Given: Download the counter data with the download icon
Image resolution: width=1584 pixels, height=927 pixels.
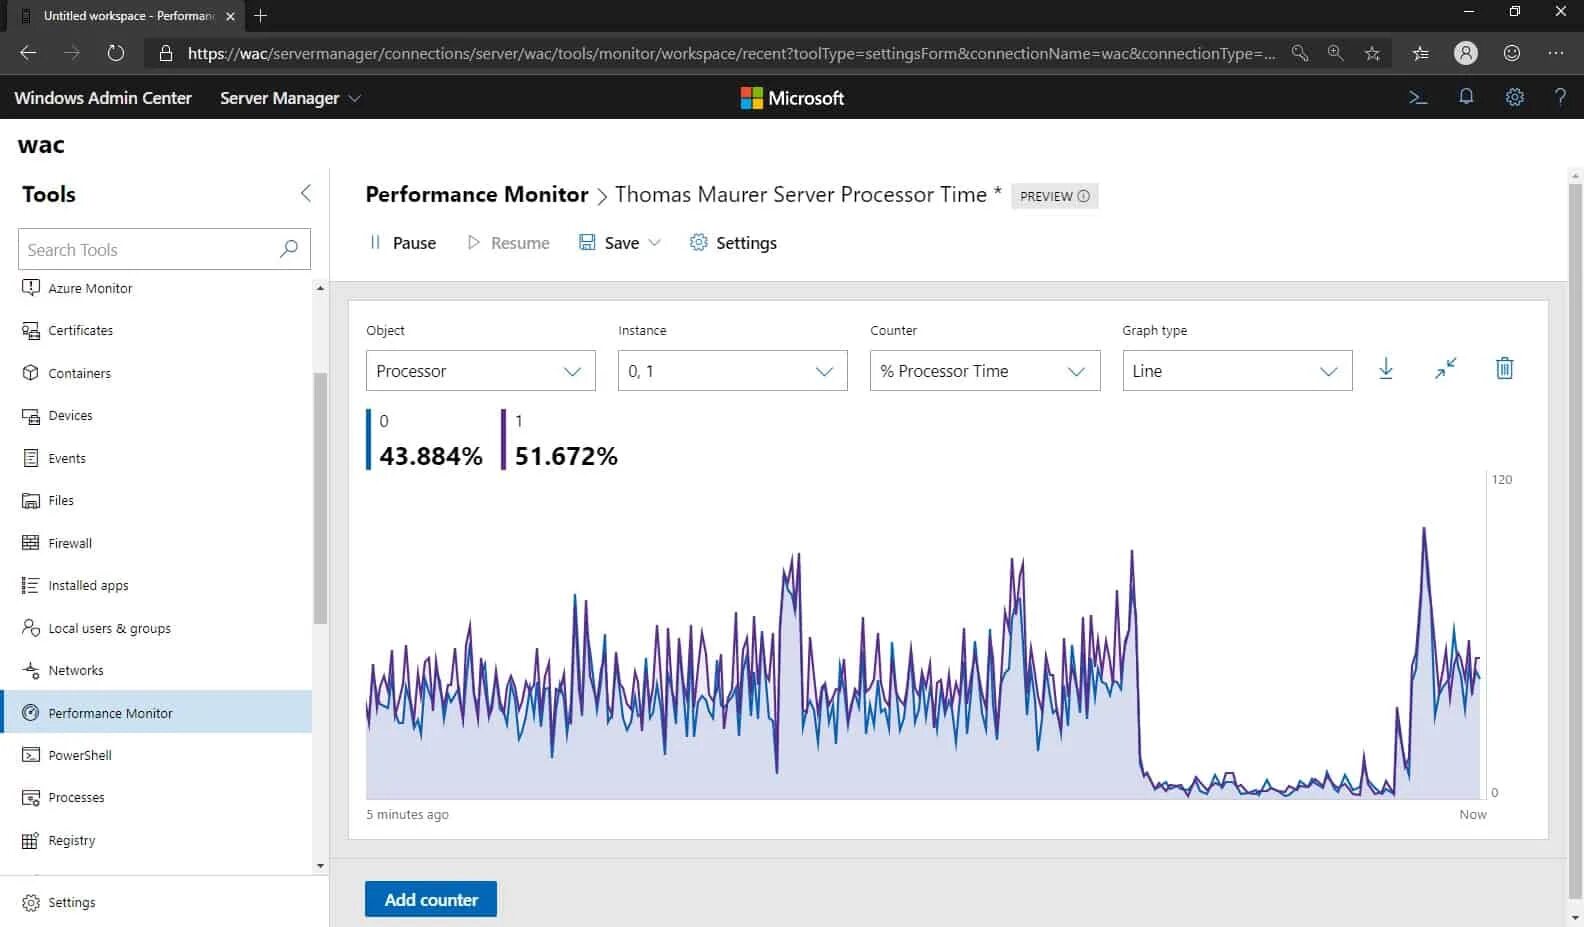Looking at the screenshot, I should point(1386,369).
